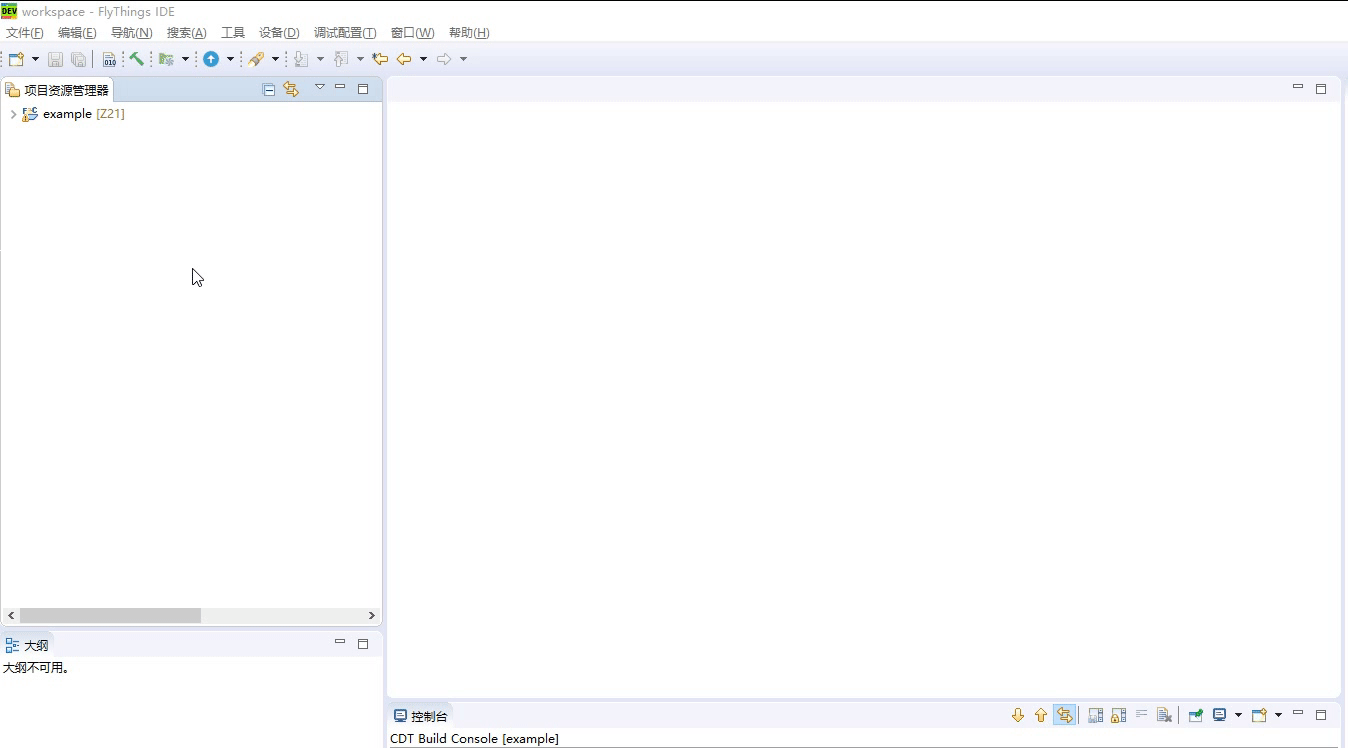Open dropdown beside green build configuration icon
Screen dimensions: 1348x748
(x=185, y=59)
